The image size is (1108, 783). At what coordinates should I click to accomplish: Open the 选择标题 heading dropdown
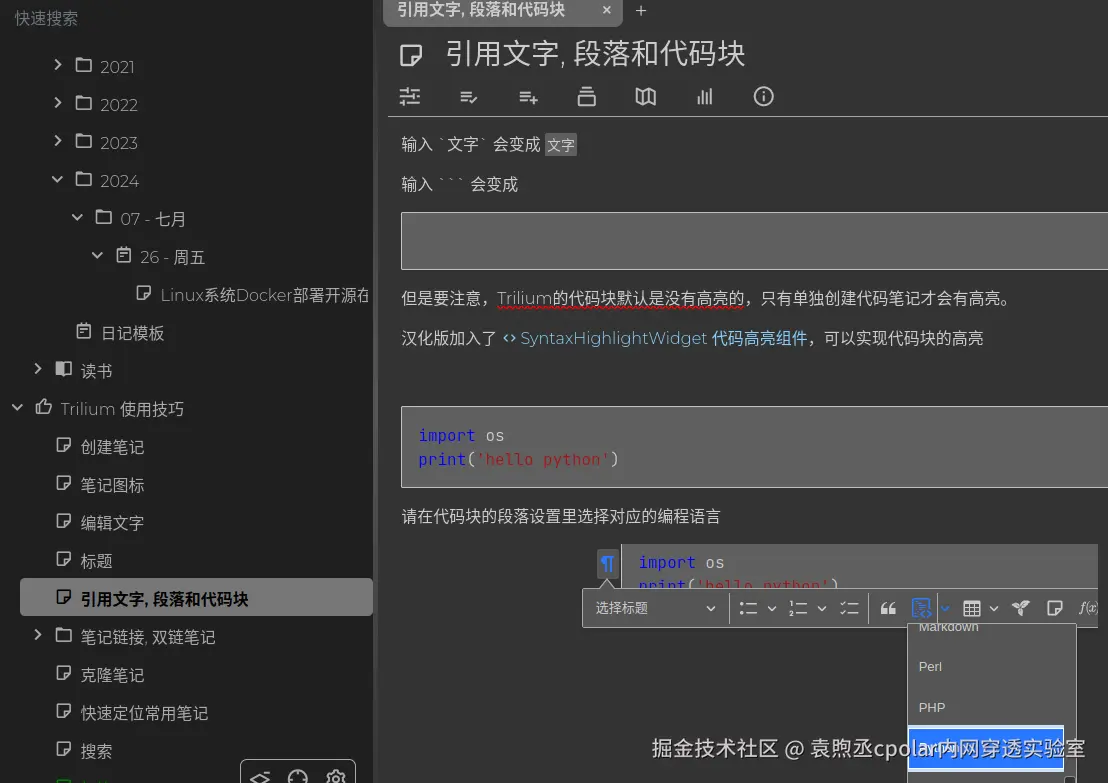(655, 607)
